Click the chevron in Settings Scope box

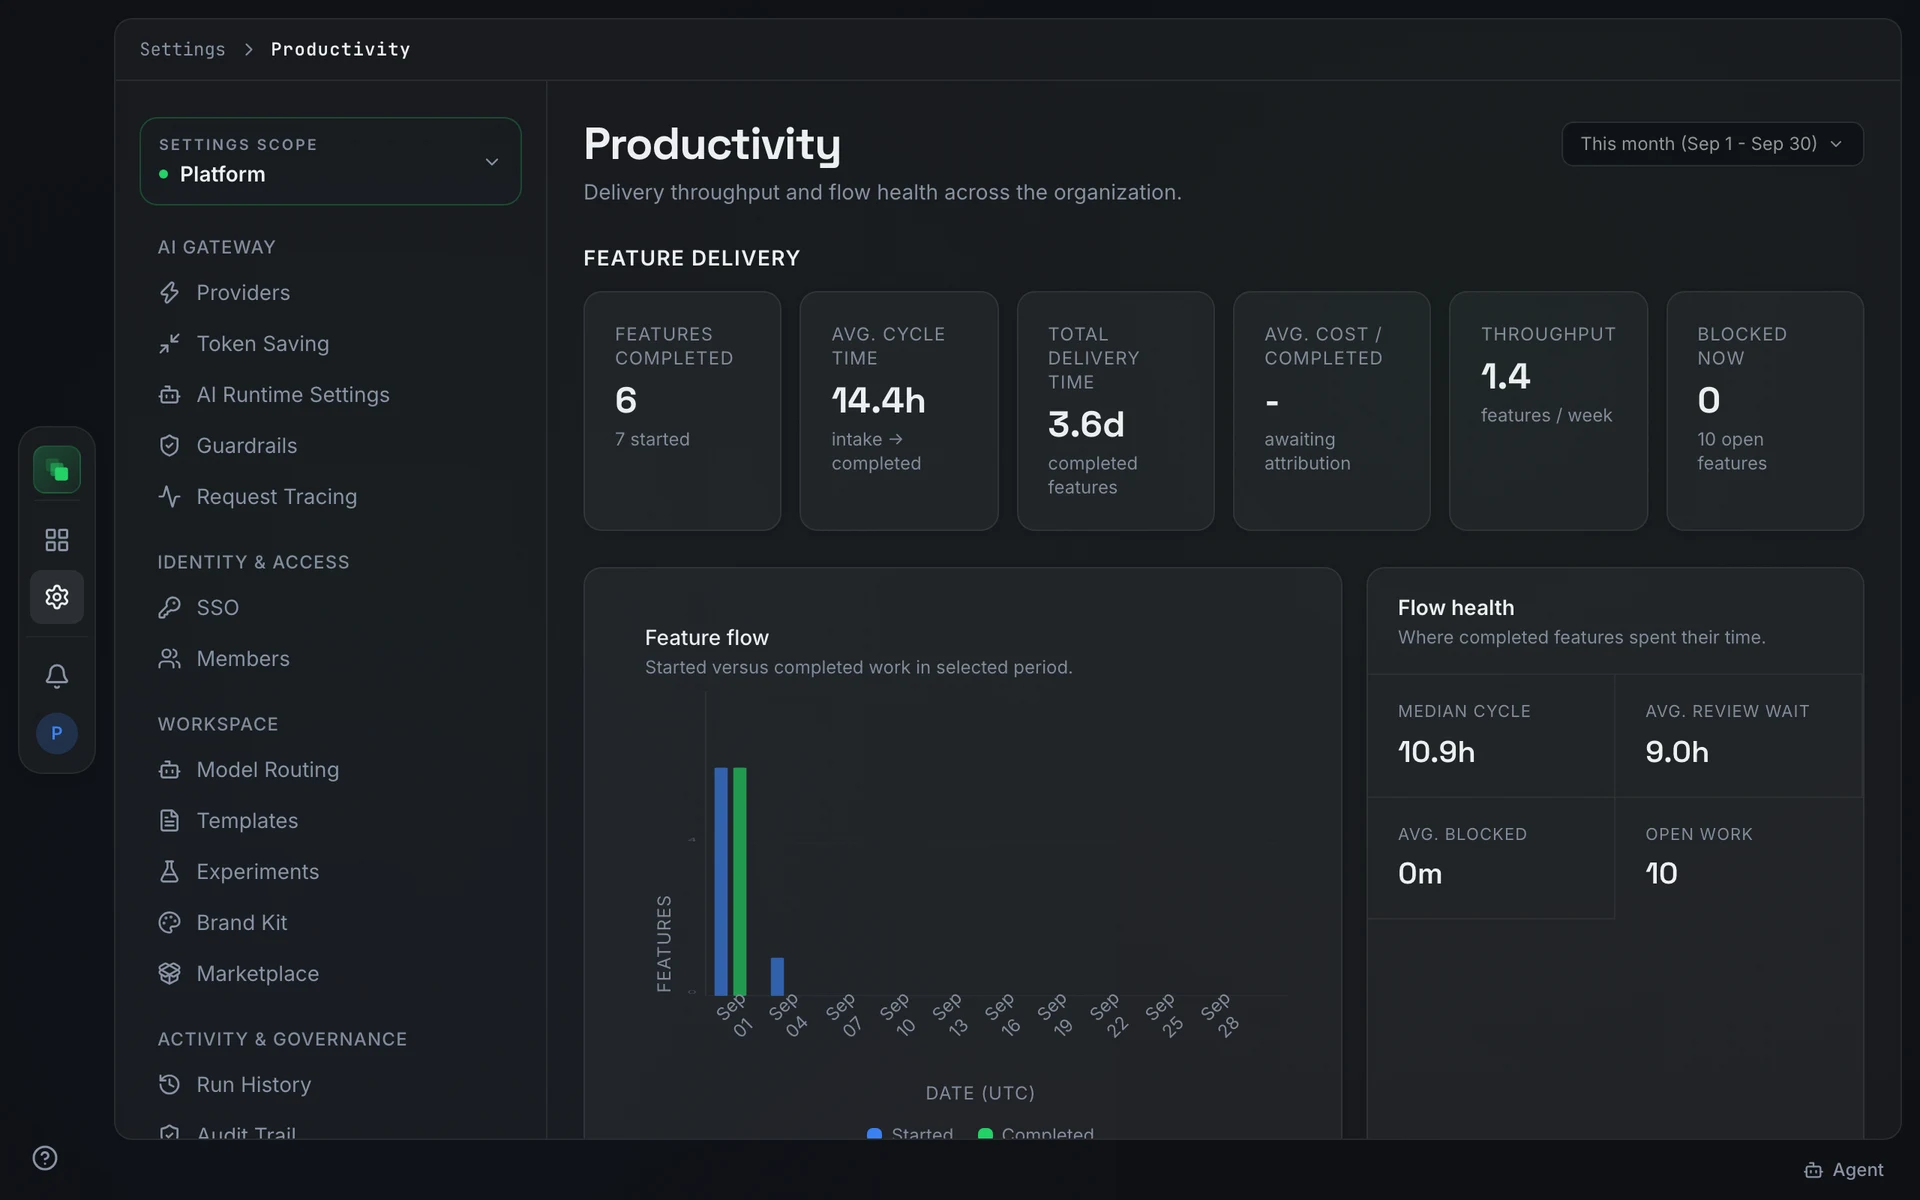click(491, 162)
